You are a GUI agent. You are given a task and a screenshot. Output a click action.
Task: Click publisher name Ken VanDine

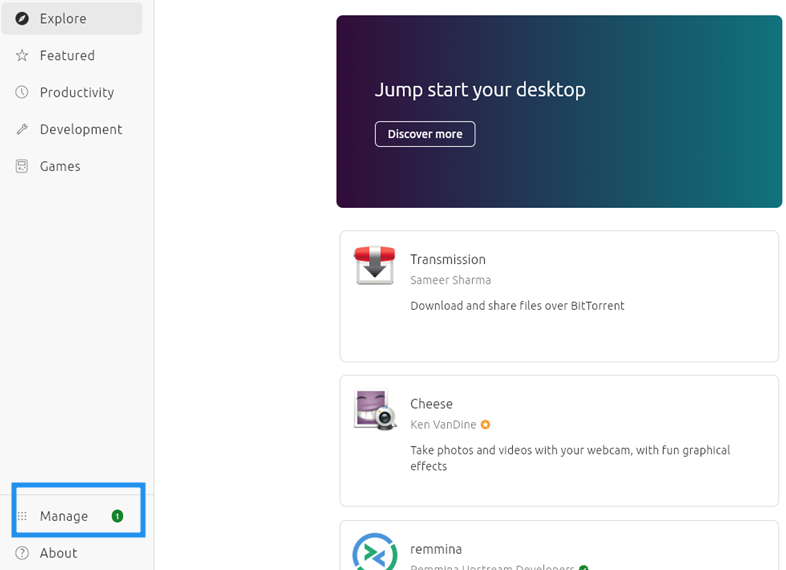click(x=443, y=425)
